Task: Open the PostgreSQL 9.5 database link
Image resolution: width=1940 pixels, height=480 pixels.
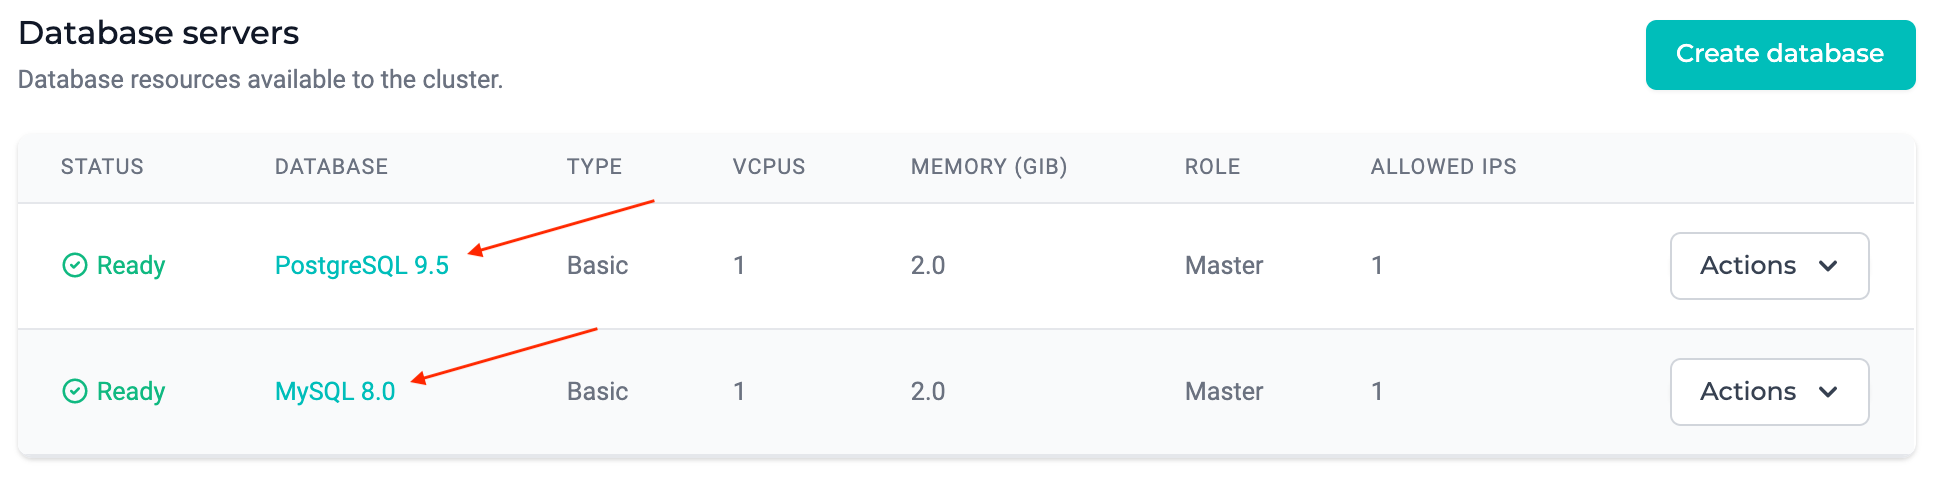Action: (x=362, y=265)
